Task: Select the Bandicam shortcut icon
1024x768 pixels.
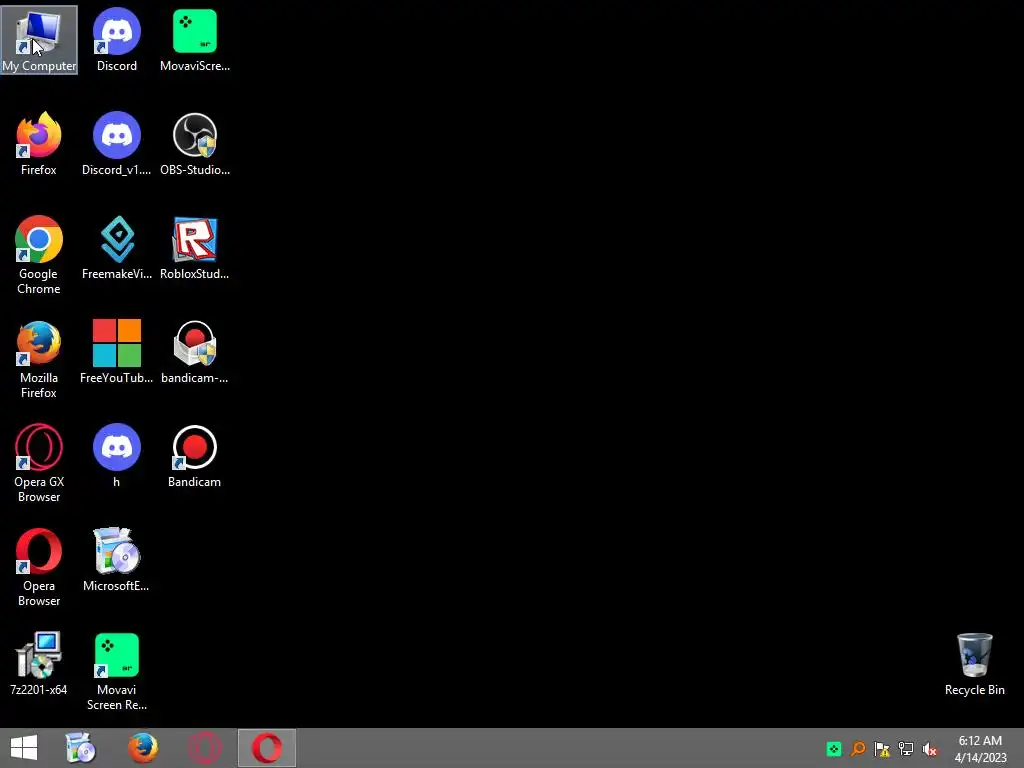Action: click(195, 456)
